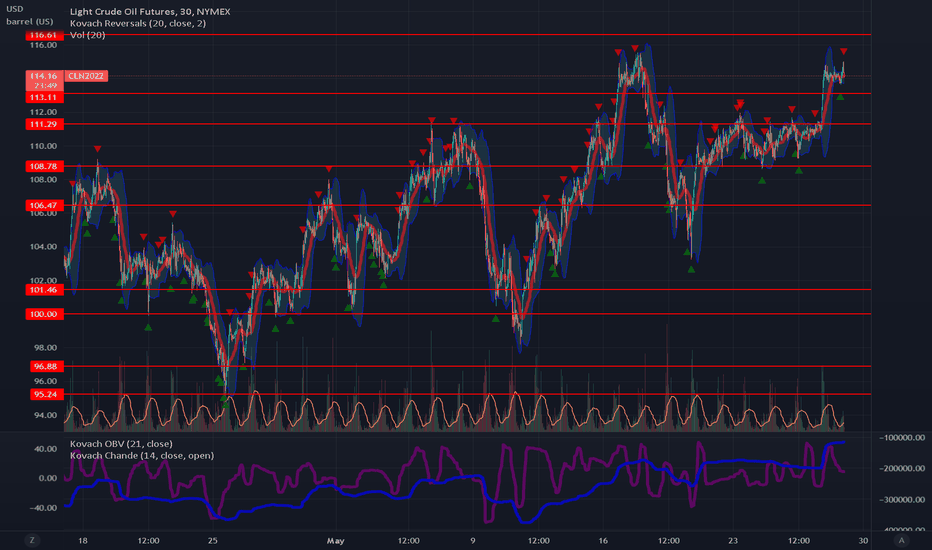932x550 pixels.
Task: Click the 30 date label on time axis
Action: coord(863,540)
